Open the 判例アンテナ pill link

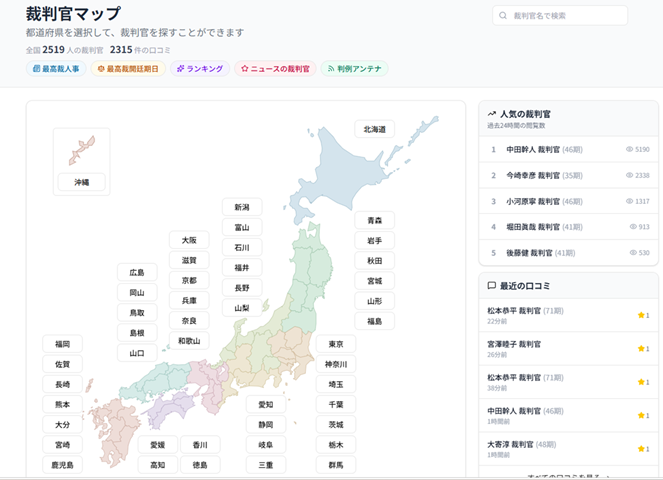click(x=355, y=69)
